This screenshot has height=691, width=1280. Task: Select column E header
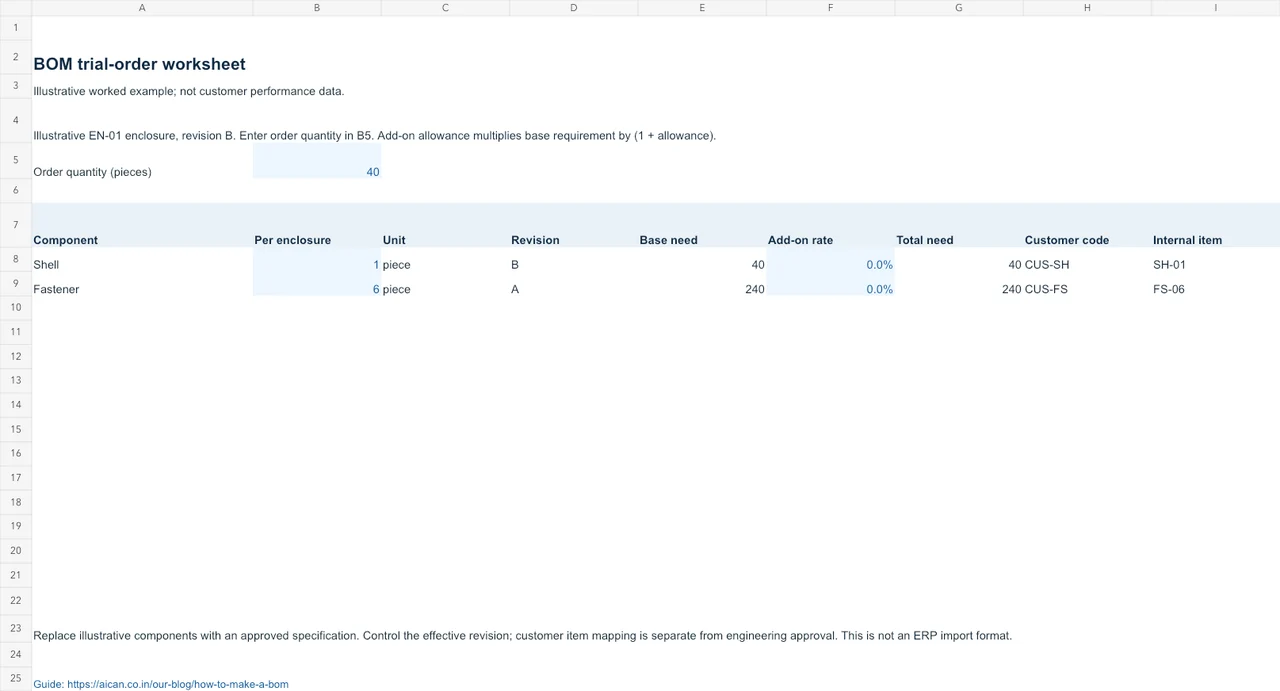(x=702, y=8)
